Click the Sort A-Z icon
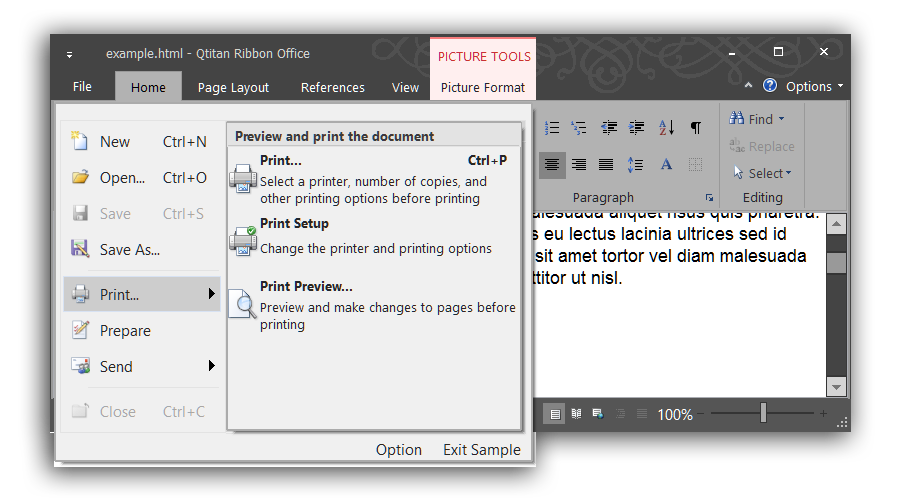900x500 pixels. pyautogui.click(x=666, y=128)
